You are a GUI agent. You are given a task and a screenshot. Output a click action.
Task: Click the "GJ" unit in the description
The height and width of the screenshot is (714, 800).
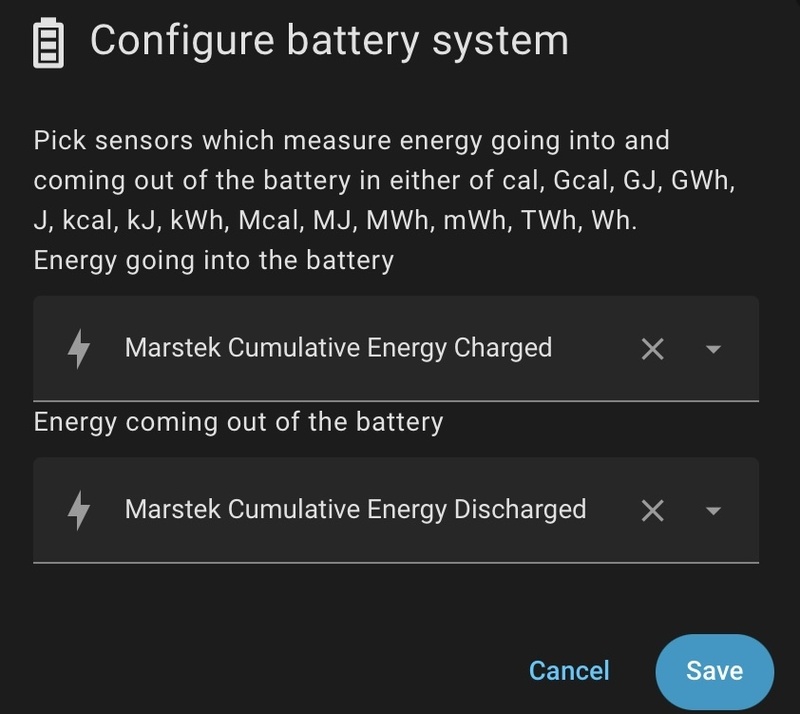tap(640, 181)
